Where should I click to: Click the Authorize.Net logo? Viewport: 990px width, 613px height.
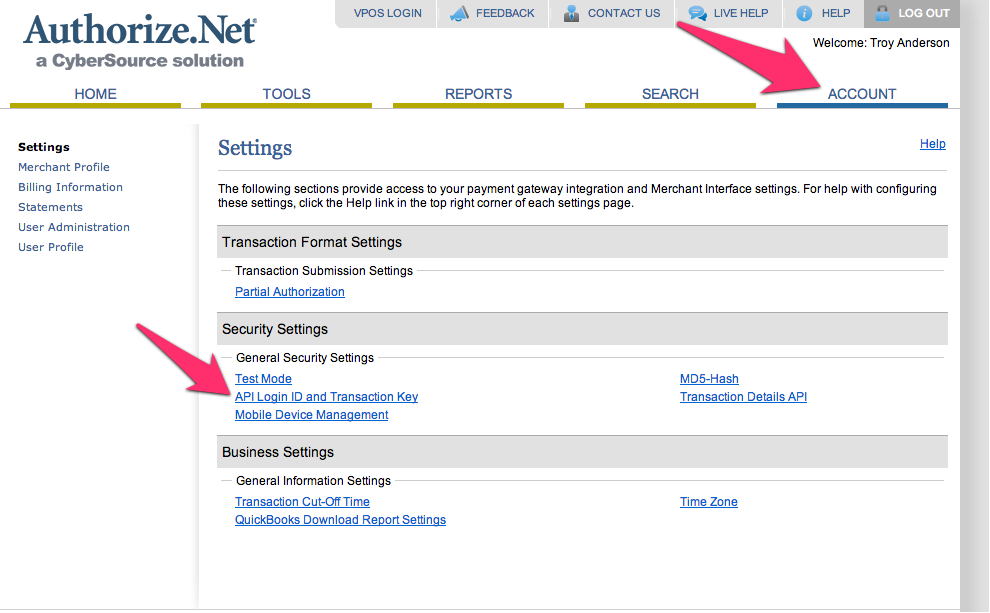139,40
